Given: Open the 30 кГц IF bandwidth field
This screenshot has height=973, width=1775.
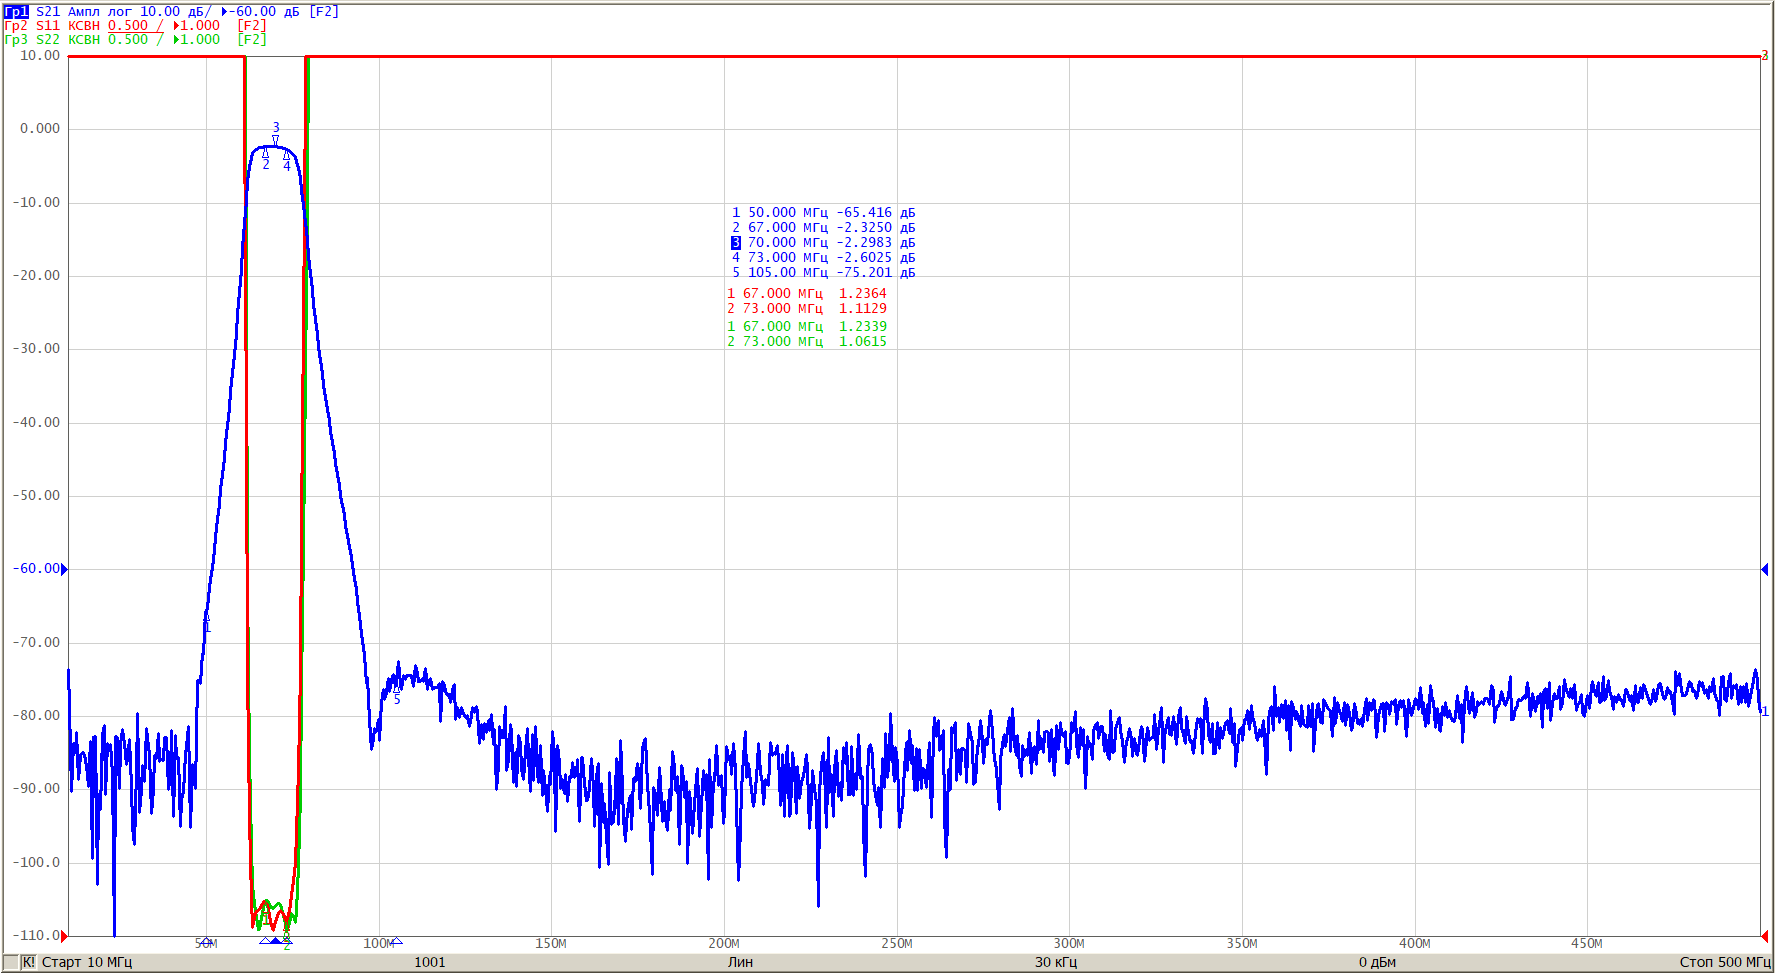Looking at the screenshot, I should [1056, 962].
